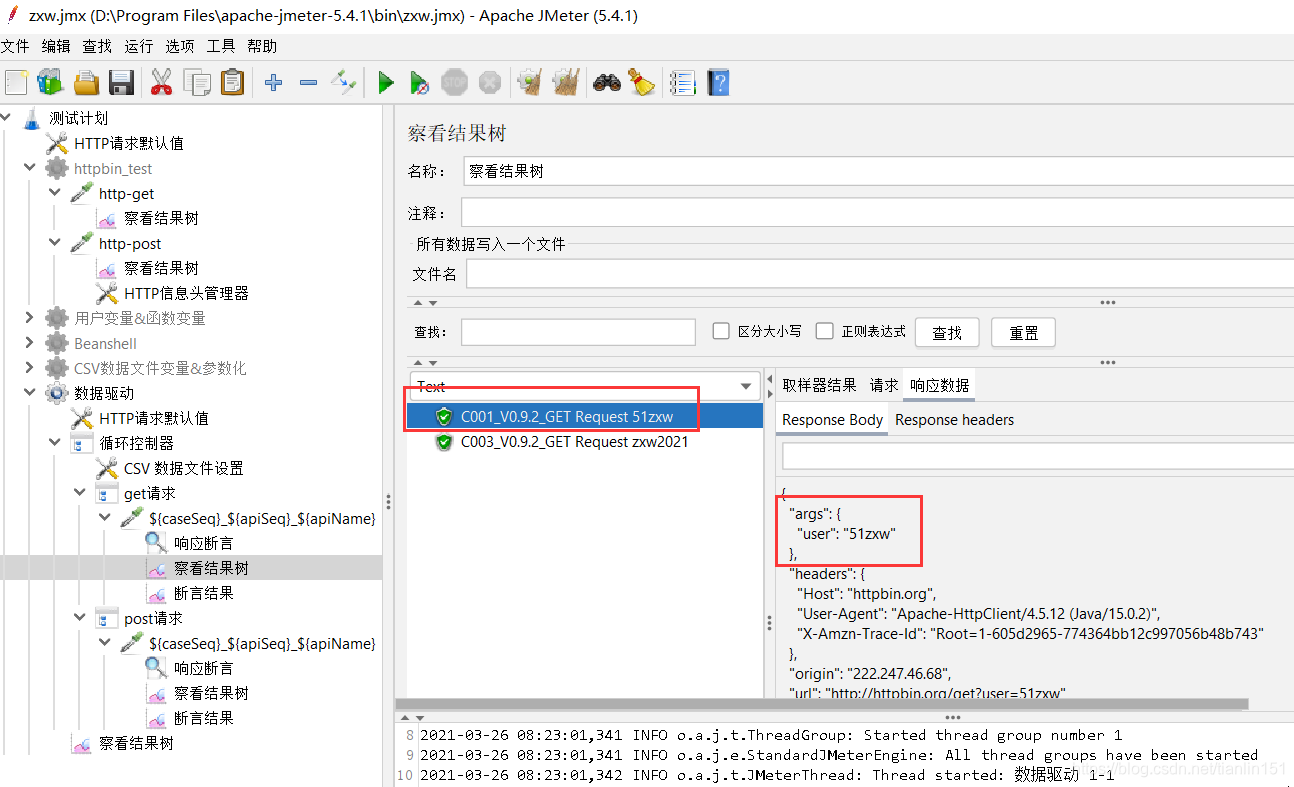Open help with the question mark icon

point(718,82)
